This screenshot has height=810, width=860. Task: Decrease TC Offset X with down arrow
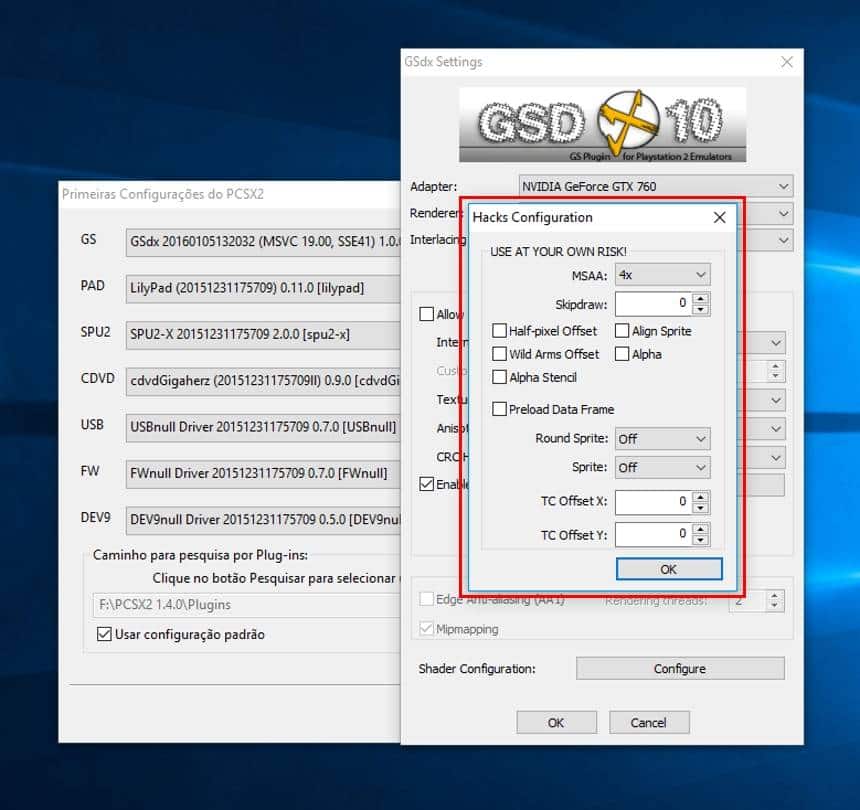point(701,508)
